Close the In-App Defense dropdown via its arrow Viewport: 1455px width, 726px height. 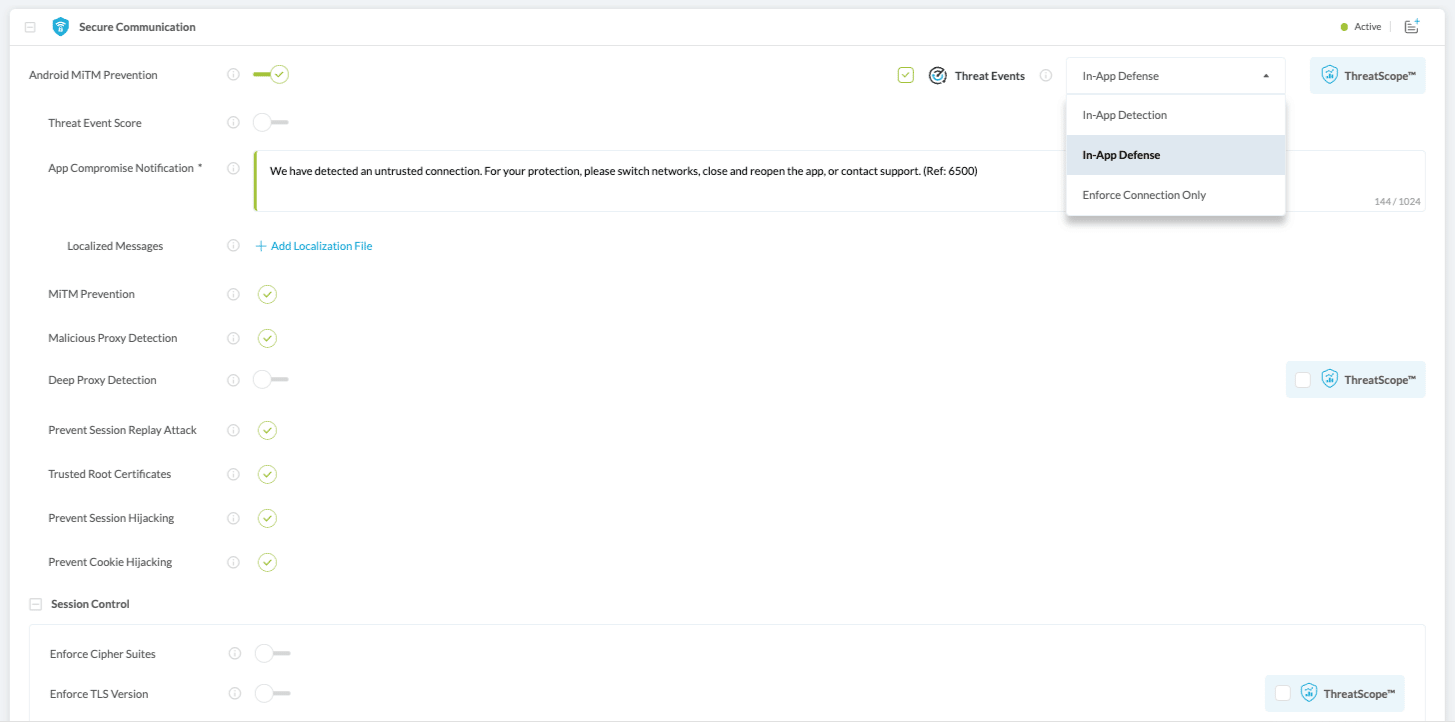[x=1266, y=76]
